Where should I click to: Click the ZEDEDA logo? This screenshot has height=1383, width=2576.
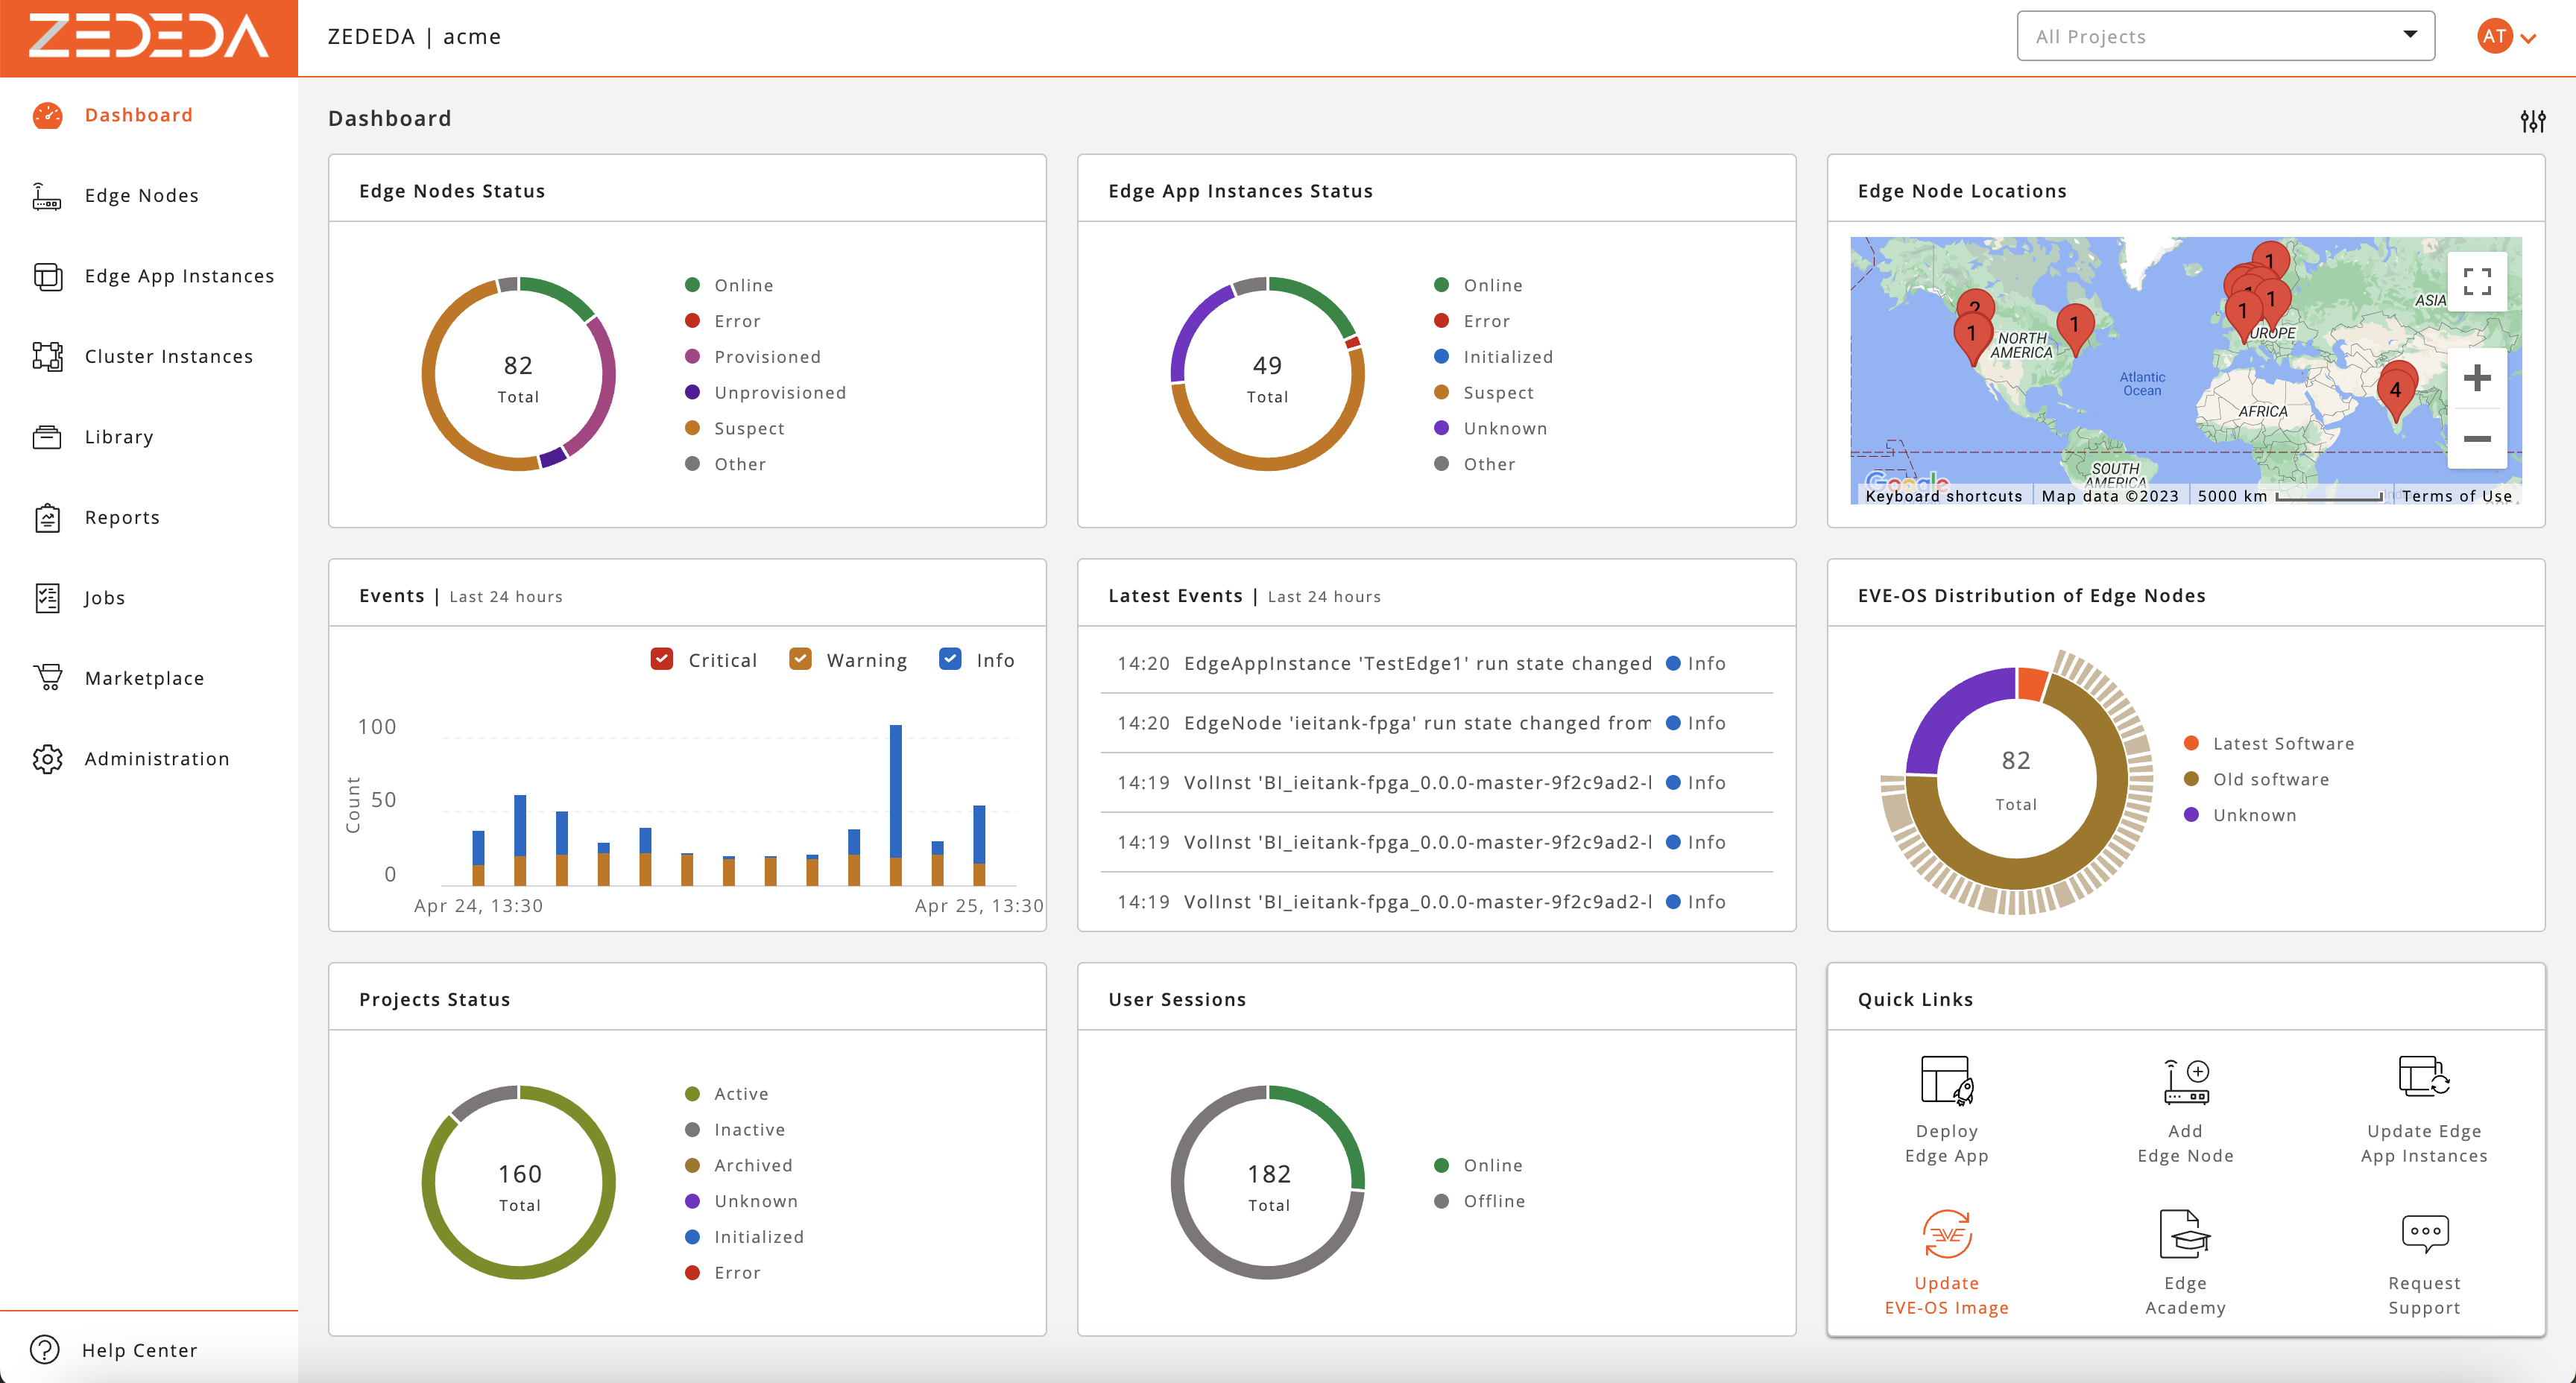[x=148, y=37]
